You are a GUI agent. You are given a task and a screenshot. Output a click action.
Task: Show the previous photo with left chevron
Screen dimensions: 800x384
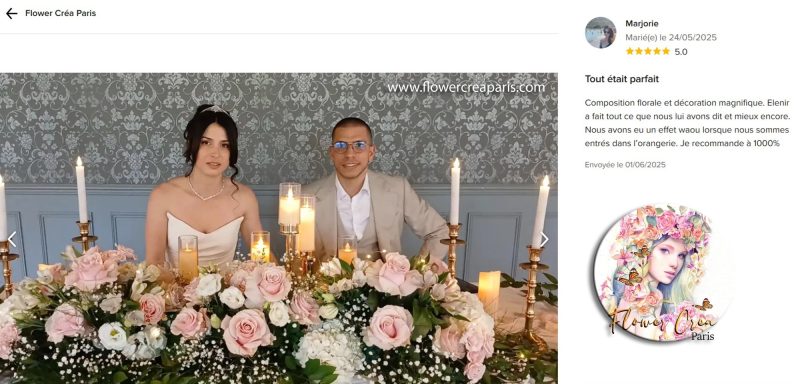[12, 239]
